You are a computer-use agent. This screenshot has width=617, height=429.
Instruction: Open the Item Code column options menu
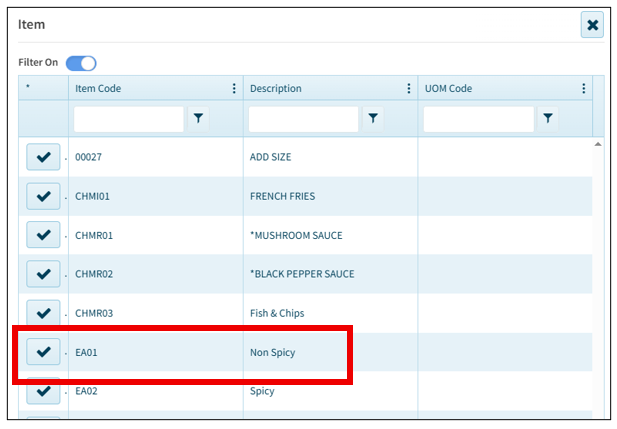click(234, 89)
